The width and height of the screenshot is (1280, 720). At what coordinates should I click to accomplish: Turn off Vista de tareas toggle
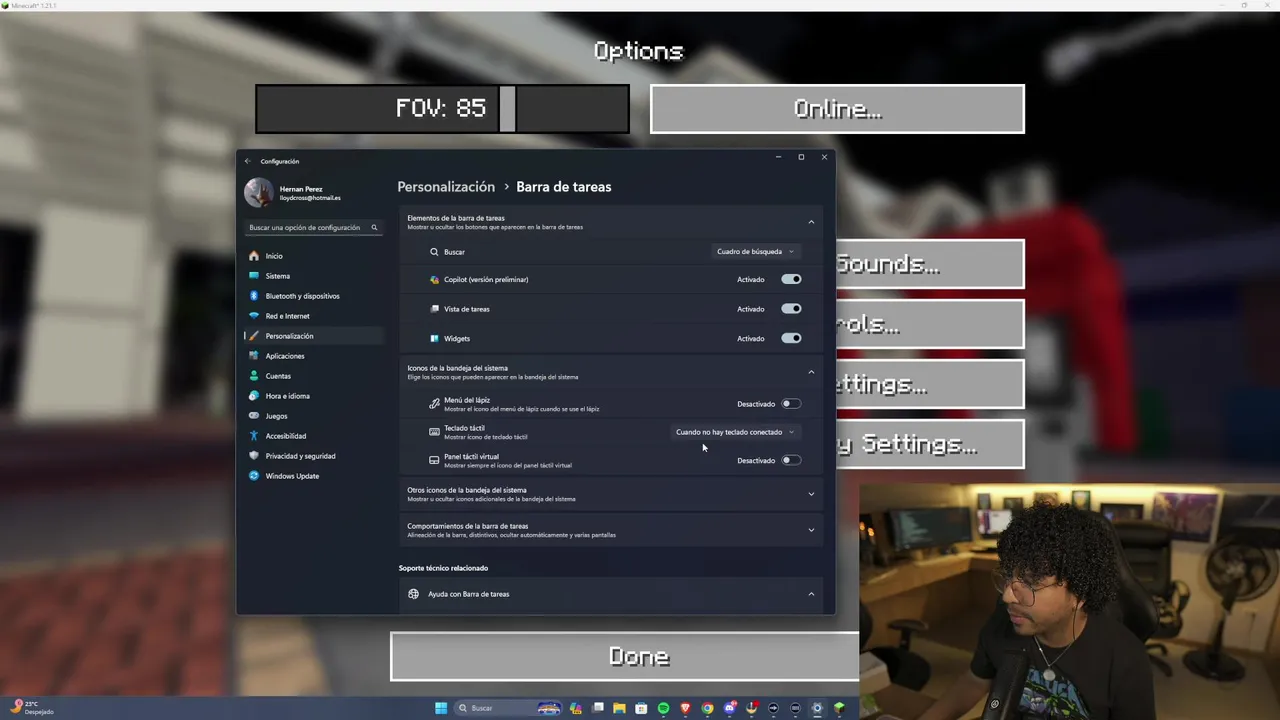pyautogui.click(x=791, y=309)
